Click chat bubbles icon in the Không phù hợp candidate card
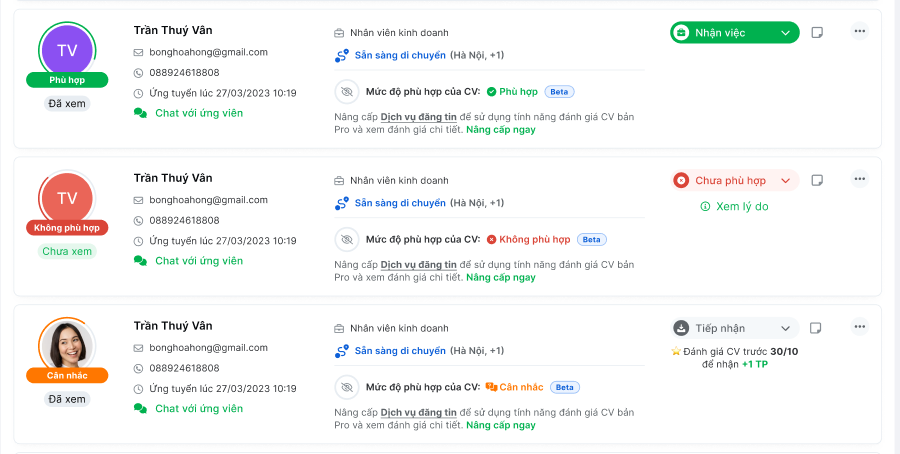The height and width of the screenshot is (454, 900). pos(140,261)
